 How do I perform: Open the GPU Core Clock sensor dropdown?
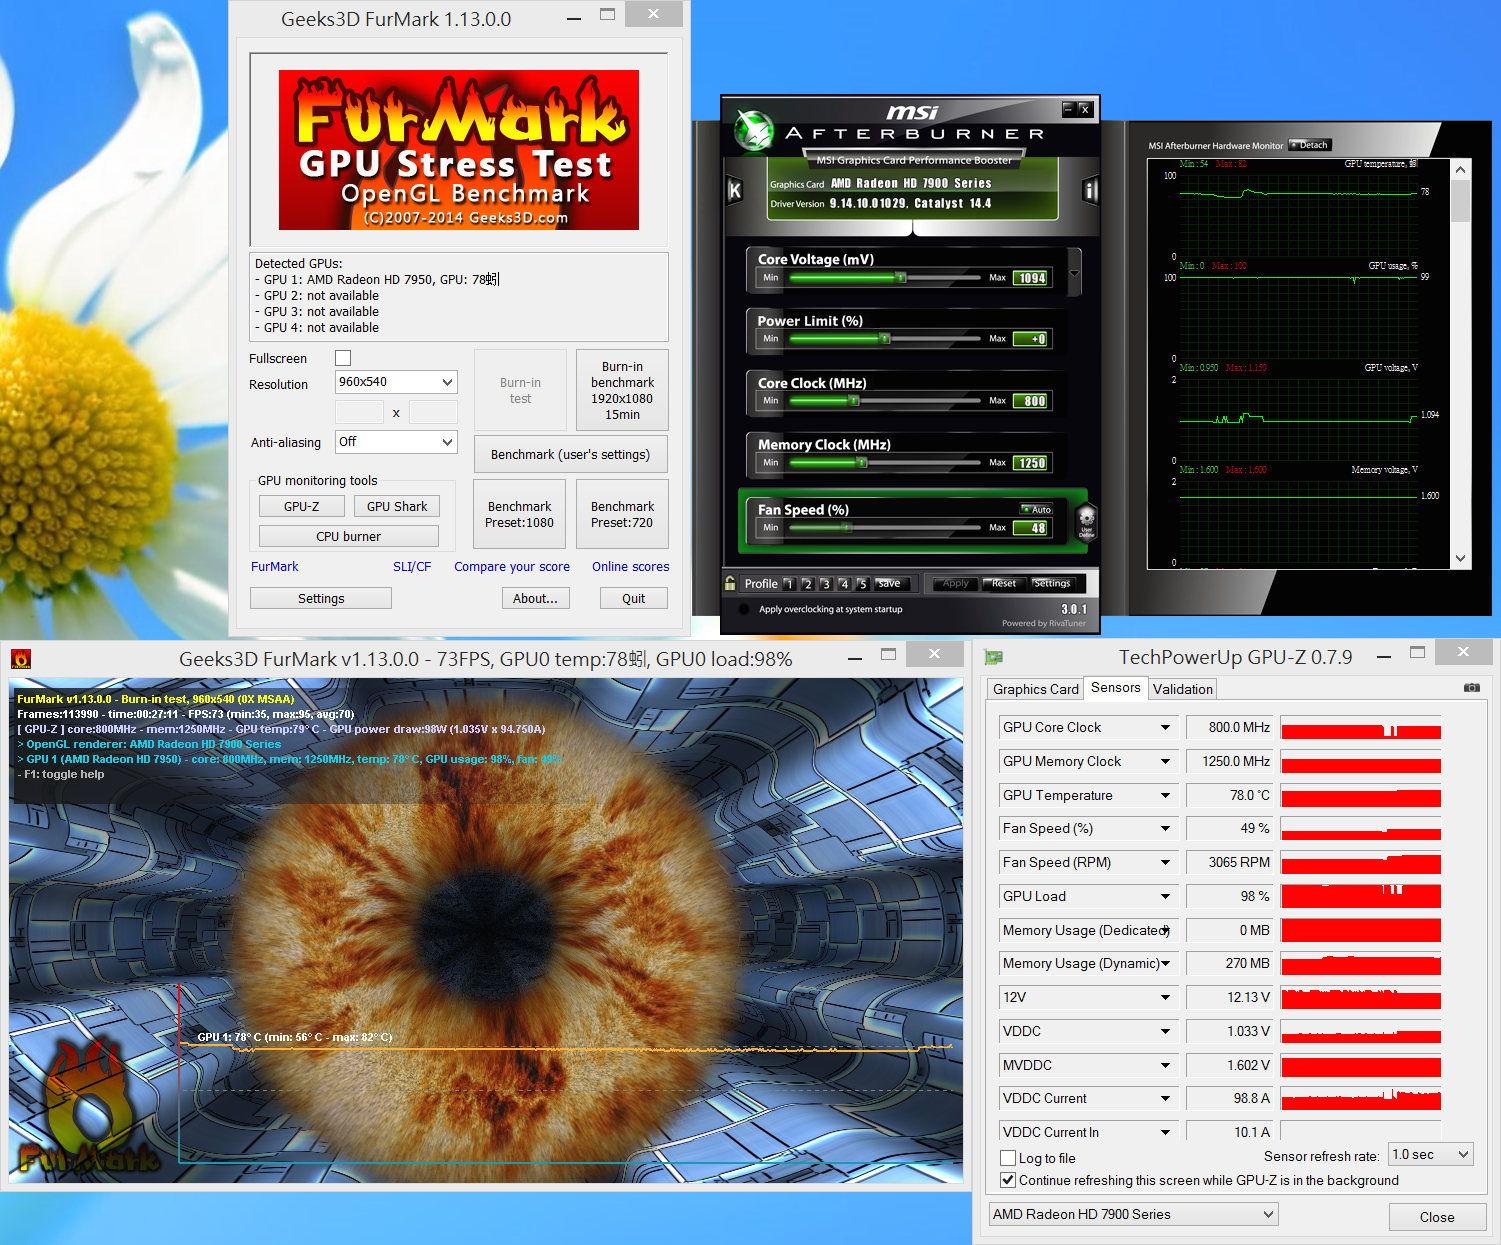click(1165, 727)
